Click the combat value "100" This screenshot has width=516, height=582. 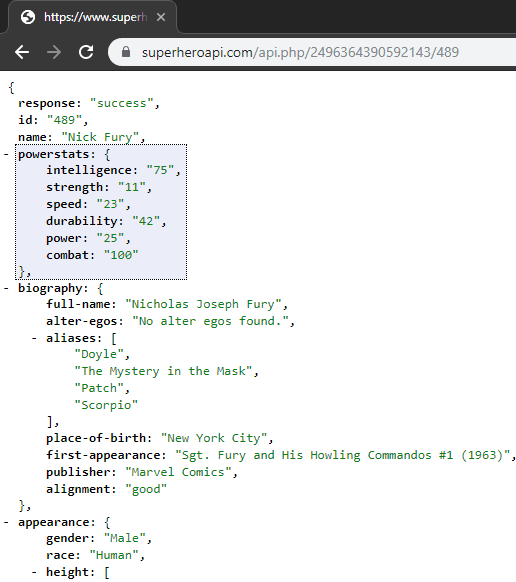click(121, 255)
